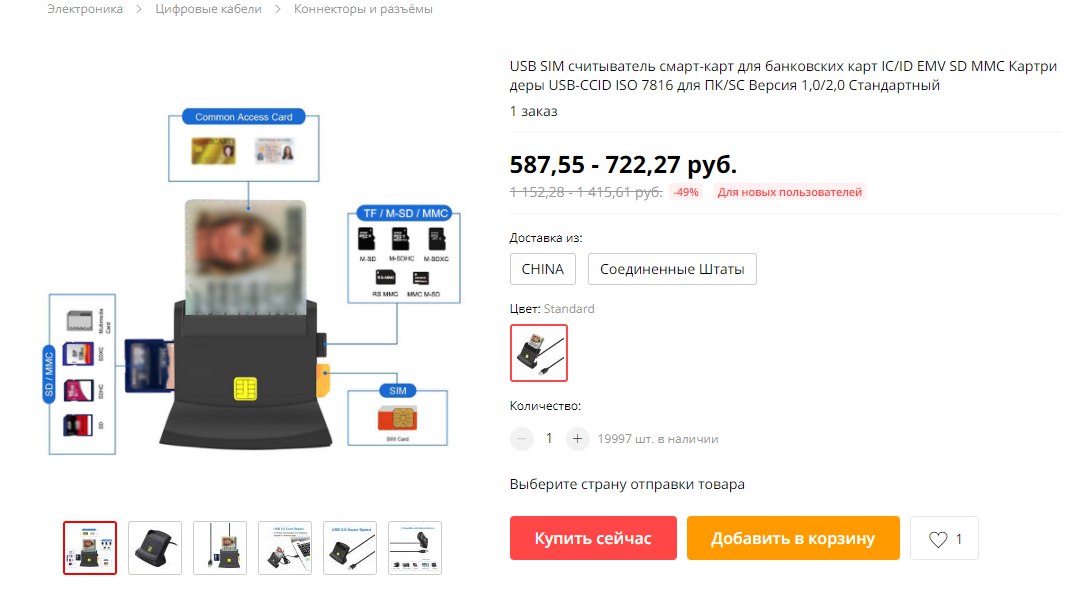Select the first product thumbnail
The width and height of the screenshot is (1070, 601).
pos(90,548)
